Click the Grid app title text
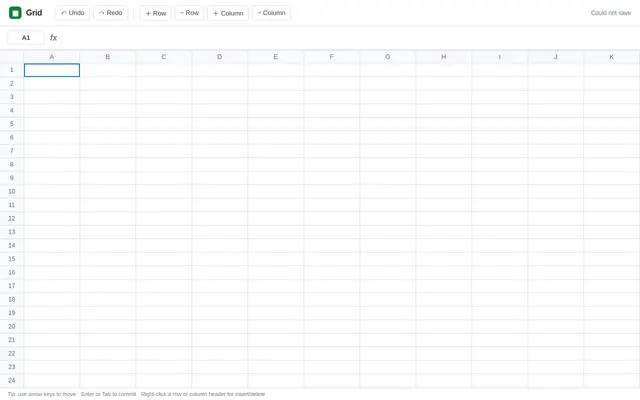 tap(34, 13)
